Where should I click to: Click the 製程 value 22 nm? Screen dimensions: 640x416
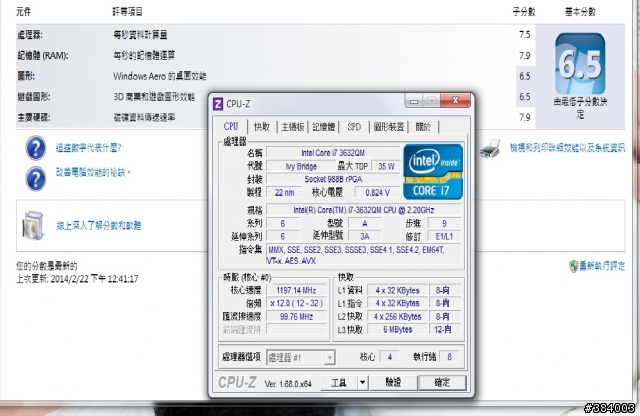click(x=284, y=192)
